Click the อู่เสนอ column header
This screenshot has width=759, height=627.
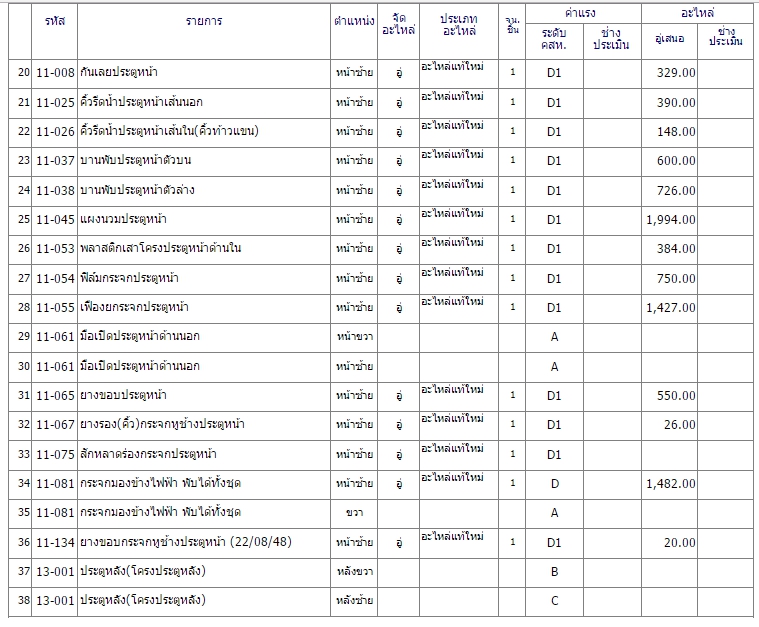[x=669, y=39]
